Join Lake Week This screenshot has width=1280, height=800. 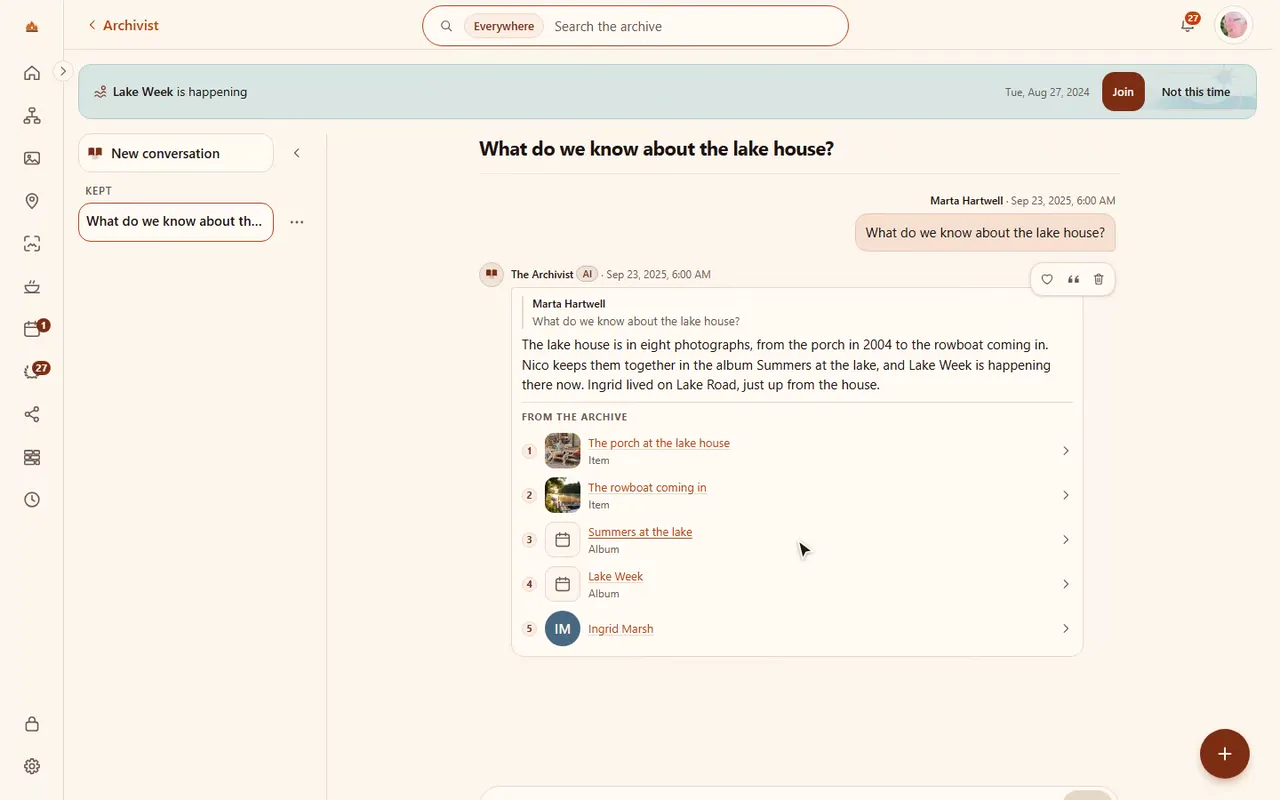point(1123,92)
